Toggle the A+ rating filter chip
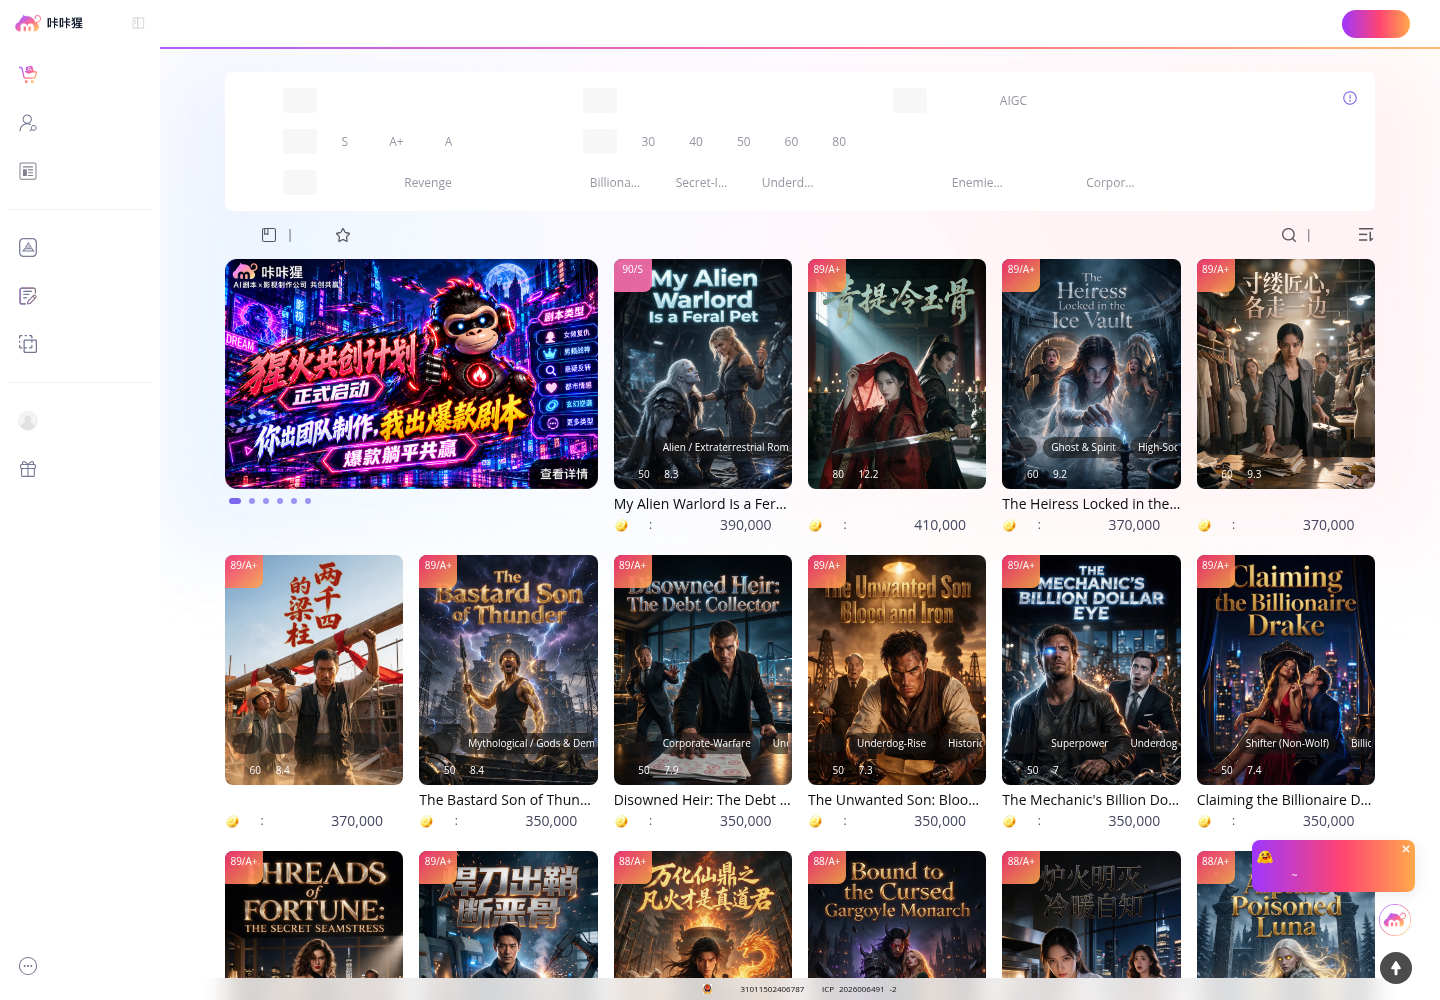 click(x=396, y=142)
